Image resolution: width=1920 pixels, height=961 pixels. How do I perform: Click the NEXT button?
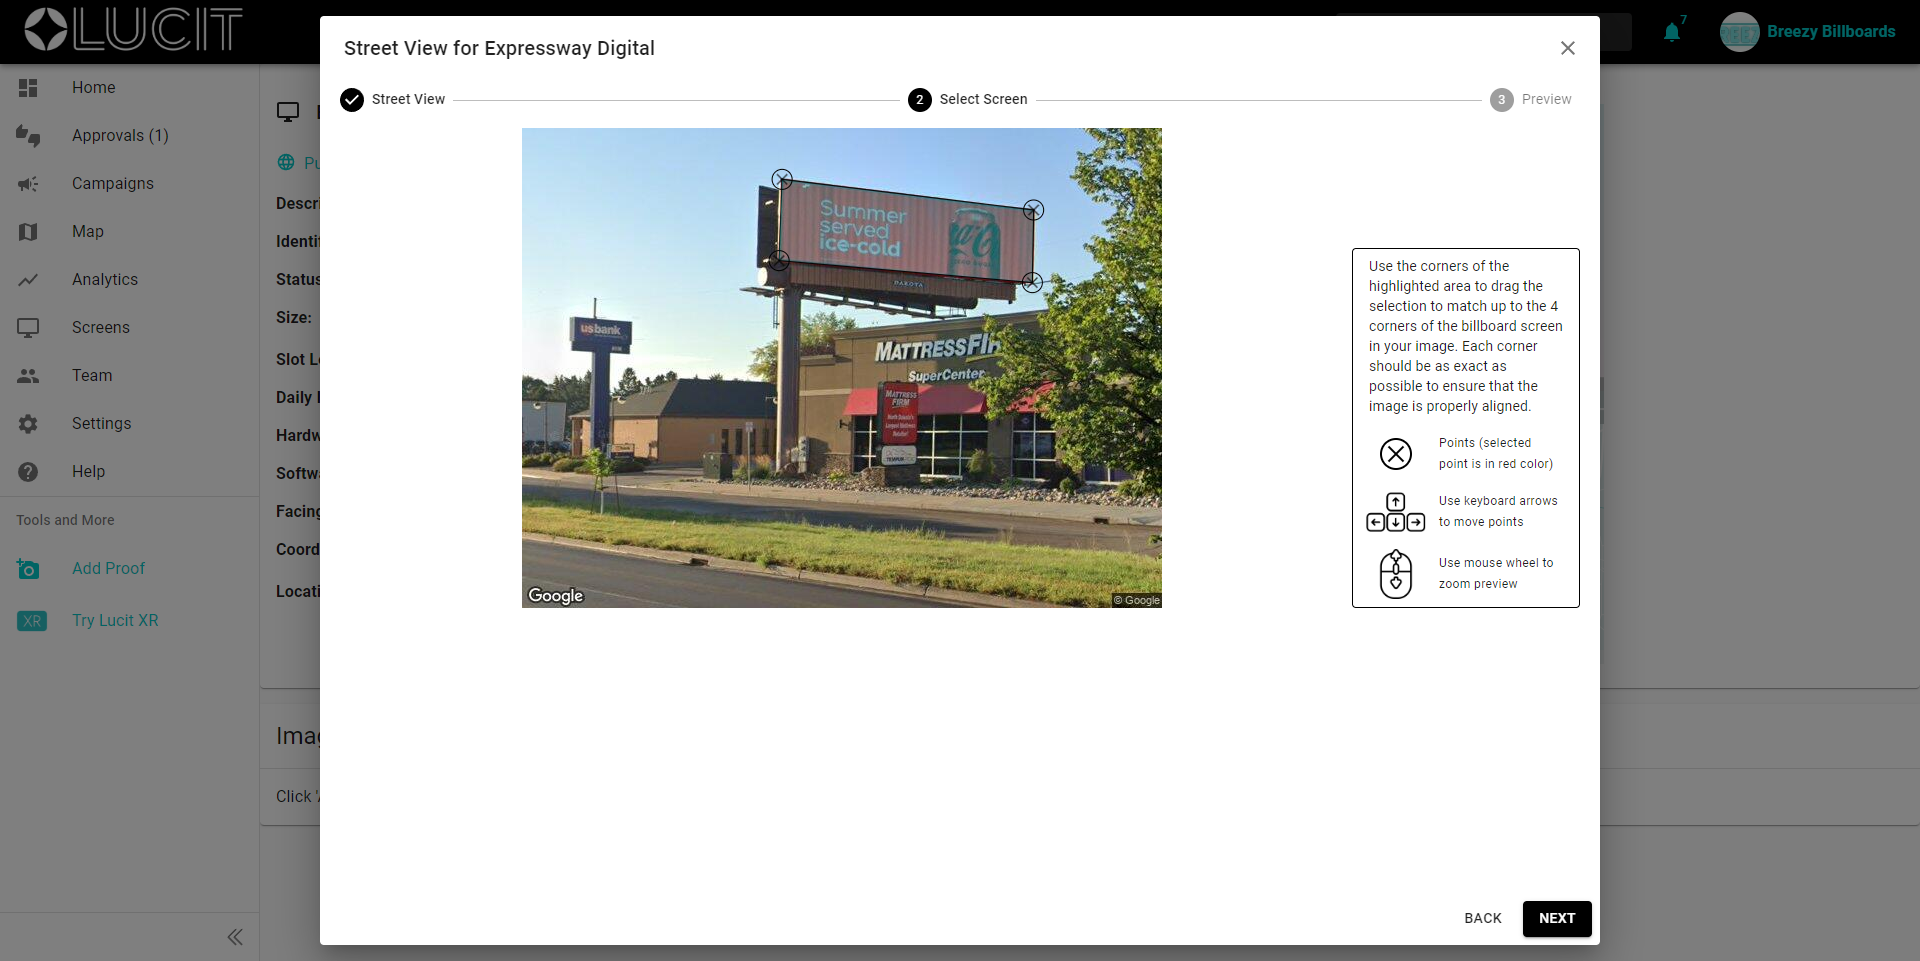(1557, 918)
